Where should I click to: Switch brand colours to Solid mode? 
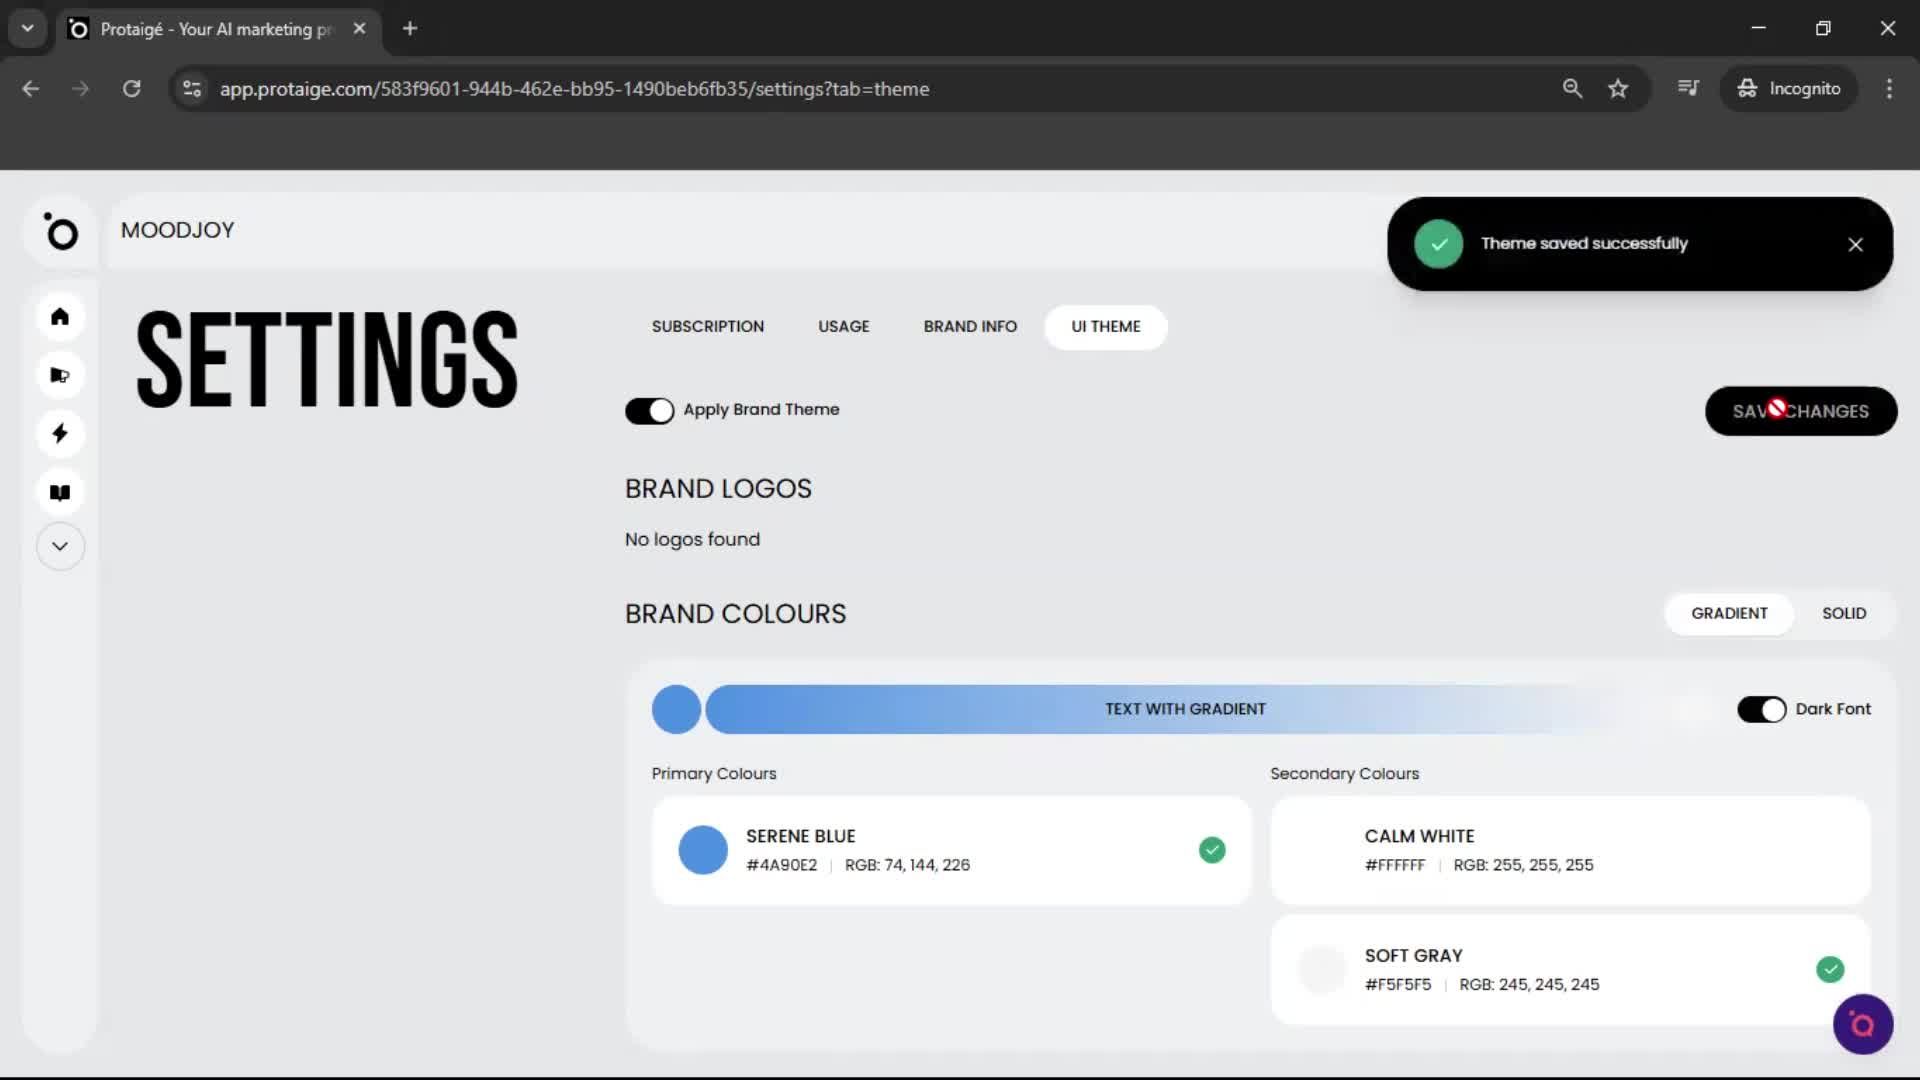click(1843, 613)
